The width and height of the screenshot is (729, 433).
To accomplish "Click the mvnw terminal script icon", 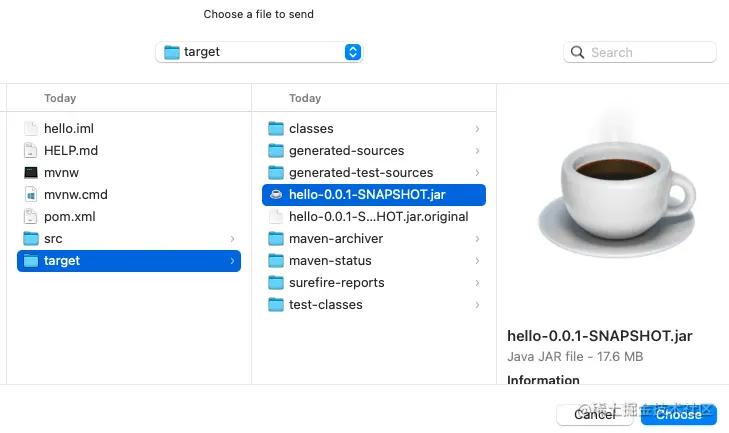I will (x=31, y=173).
